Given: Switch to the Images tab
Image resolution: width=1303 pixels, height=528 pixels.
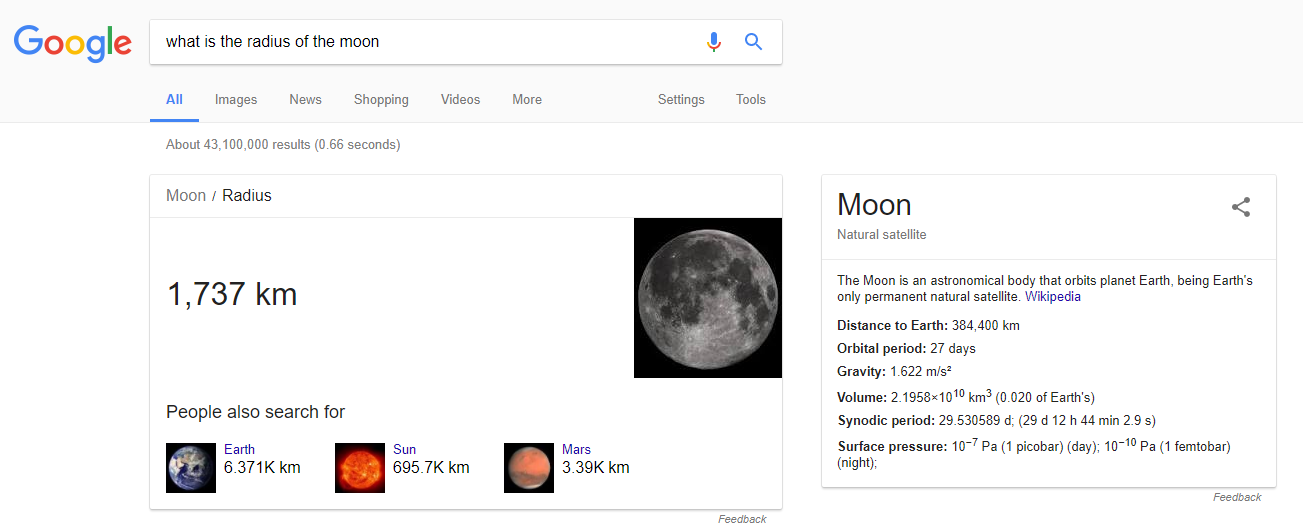Looking at the screenshot, I should [236, 99].
